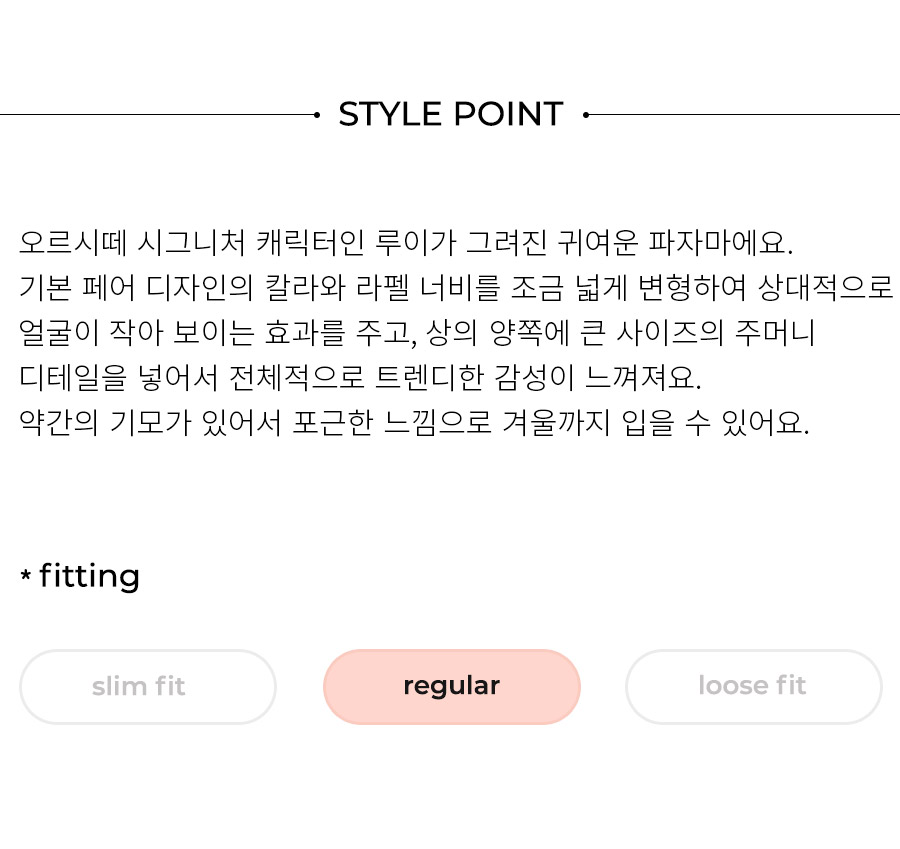Click the horizontal rule right of the heading

click(x=744, y=115)
